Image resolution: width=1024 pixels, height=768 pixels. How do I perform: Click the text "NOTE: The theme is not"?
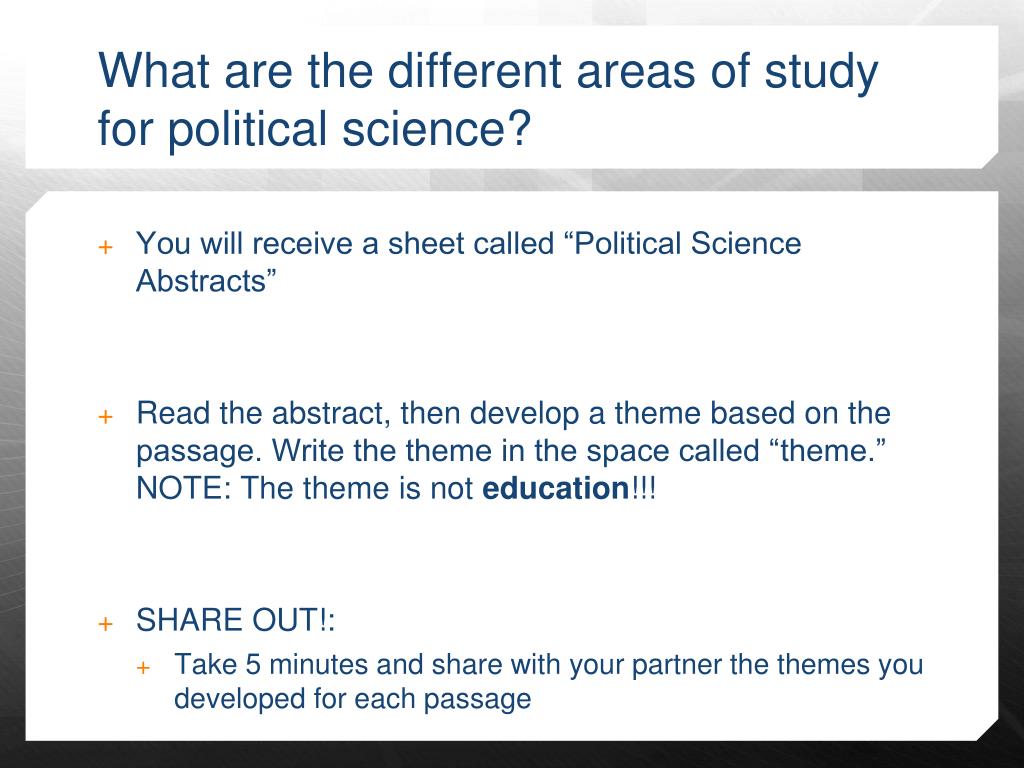pyautogui.click(x=304, y=488)
